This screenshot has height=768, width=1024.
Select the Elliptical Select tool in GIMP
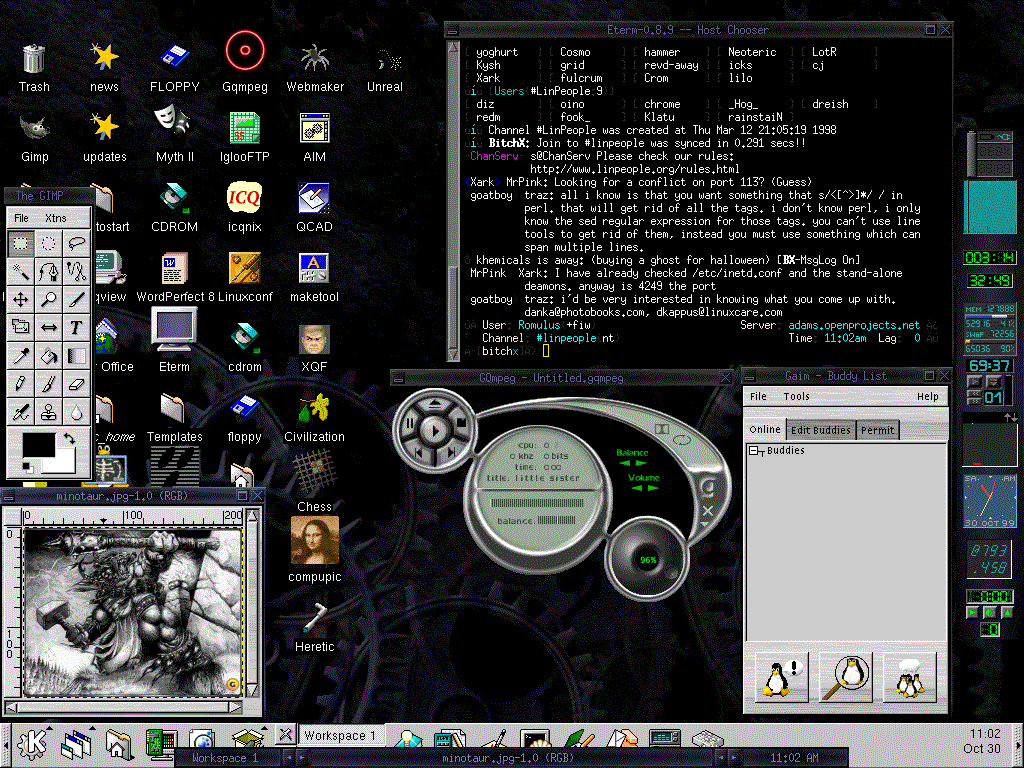click(48, 244)
